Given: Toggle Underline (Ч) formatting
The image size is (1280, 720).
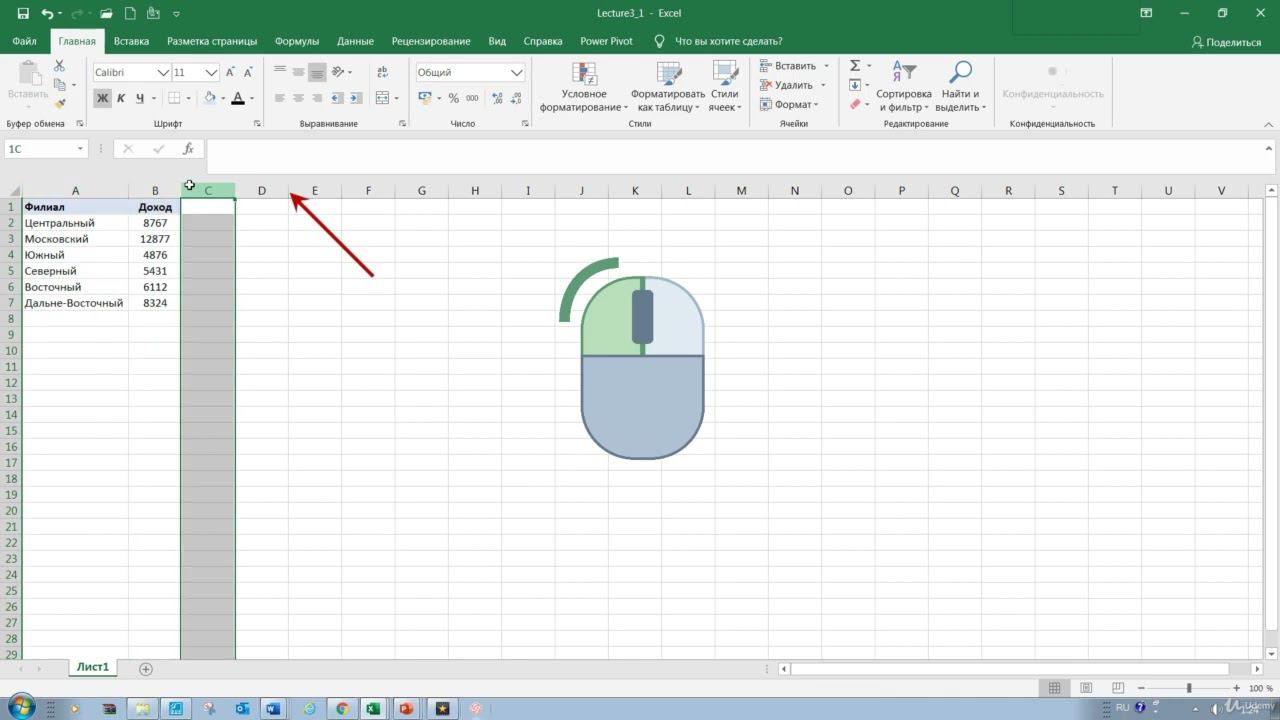Looking at the screenshot, I should 140,98.
